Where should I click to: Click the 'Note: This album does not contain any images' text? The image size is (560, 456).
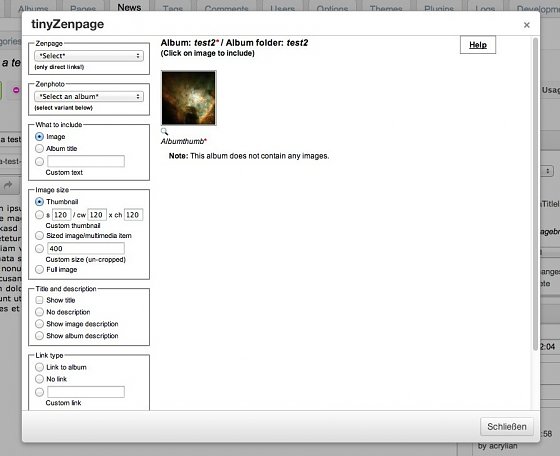pyautogui.click(x=249, y=156)
